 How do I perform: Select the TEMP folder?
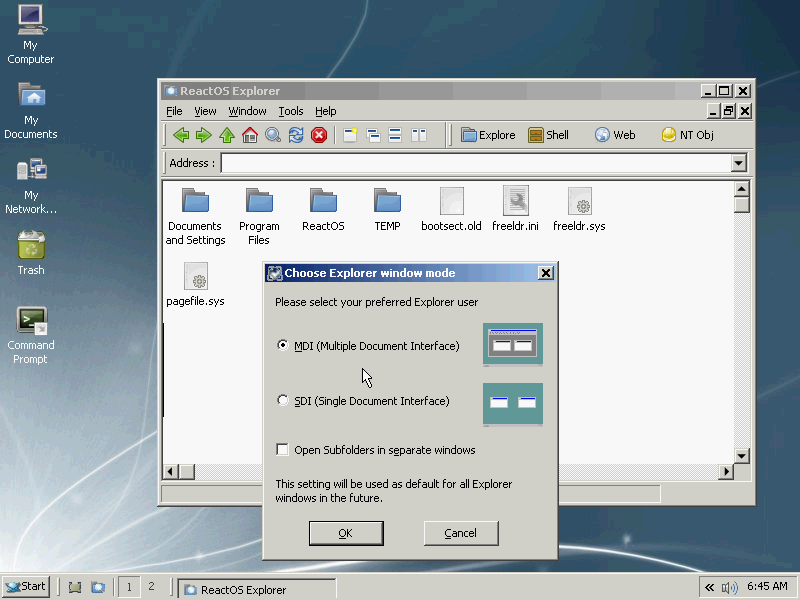pos(387,210)
